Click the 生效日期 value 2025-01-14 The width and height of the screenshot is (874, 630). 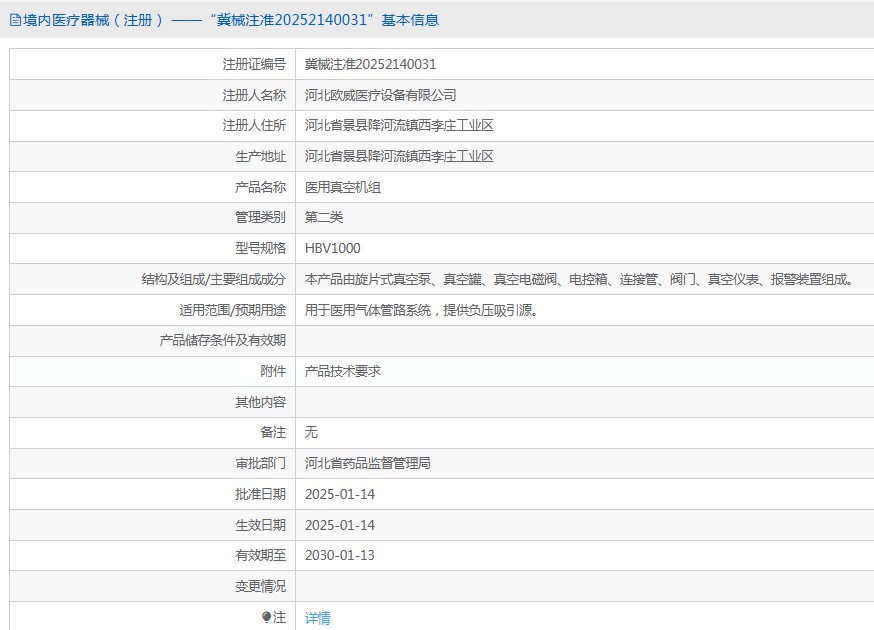click(340, 525)
